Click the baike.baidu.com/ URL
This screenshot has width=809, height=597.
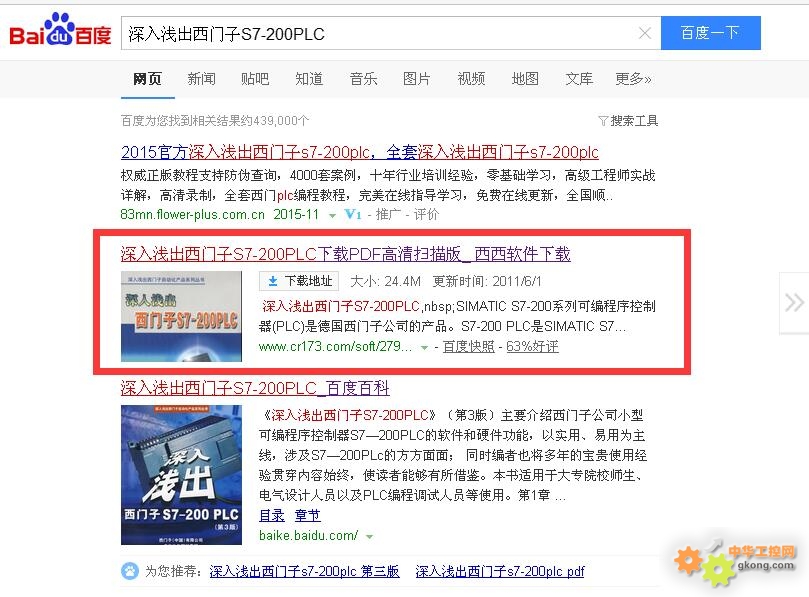click(x=309, y=536)
